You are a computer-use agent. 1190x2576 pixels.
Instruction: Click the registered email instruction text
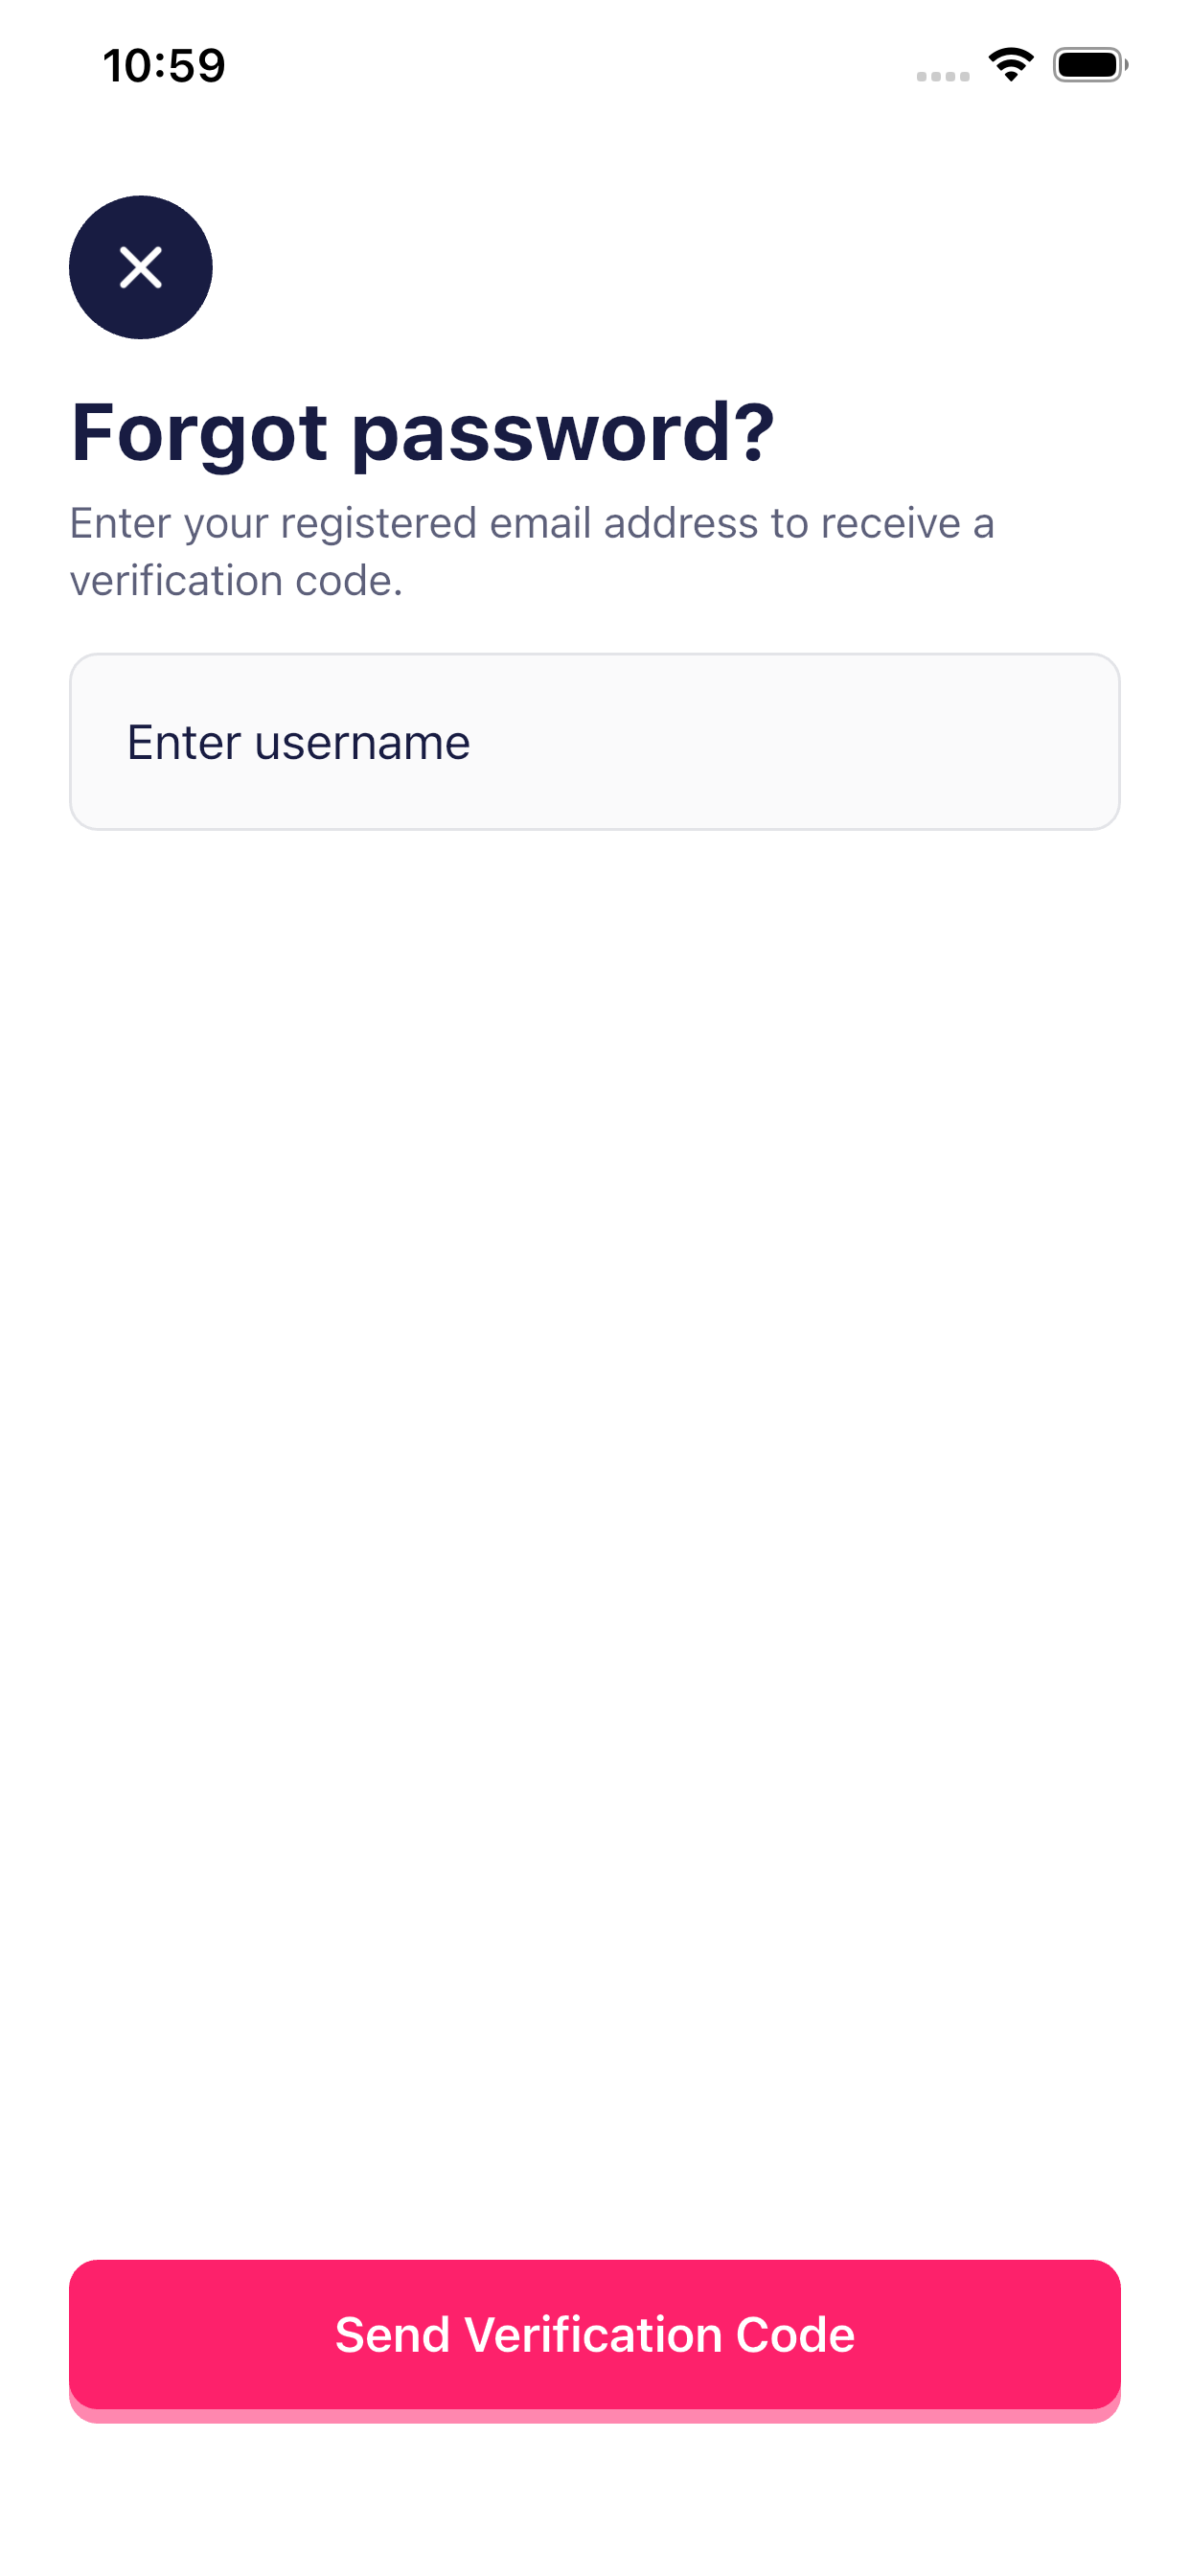(x=531, y=524)
